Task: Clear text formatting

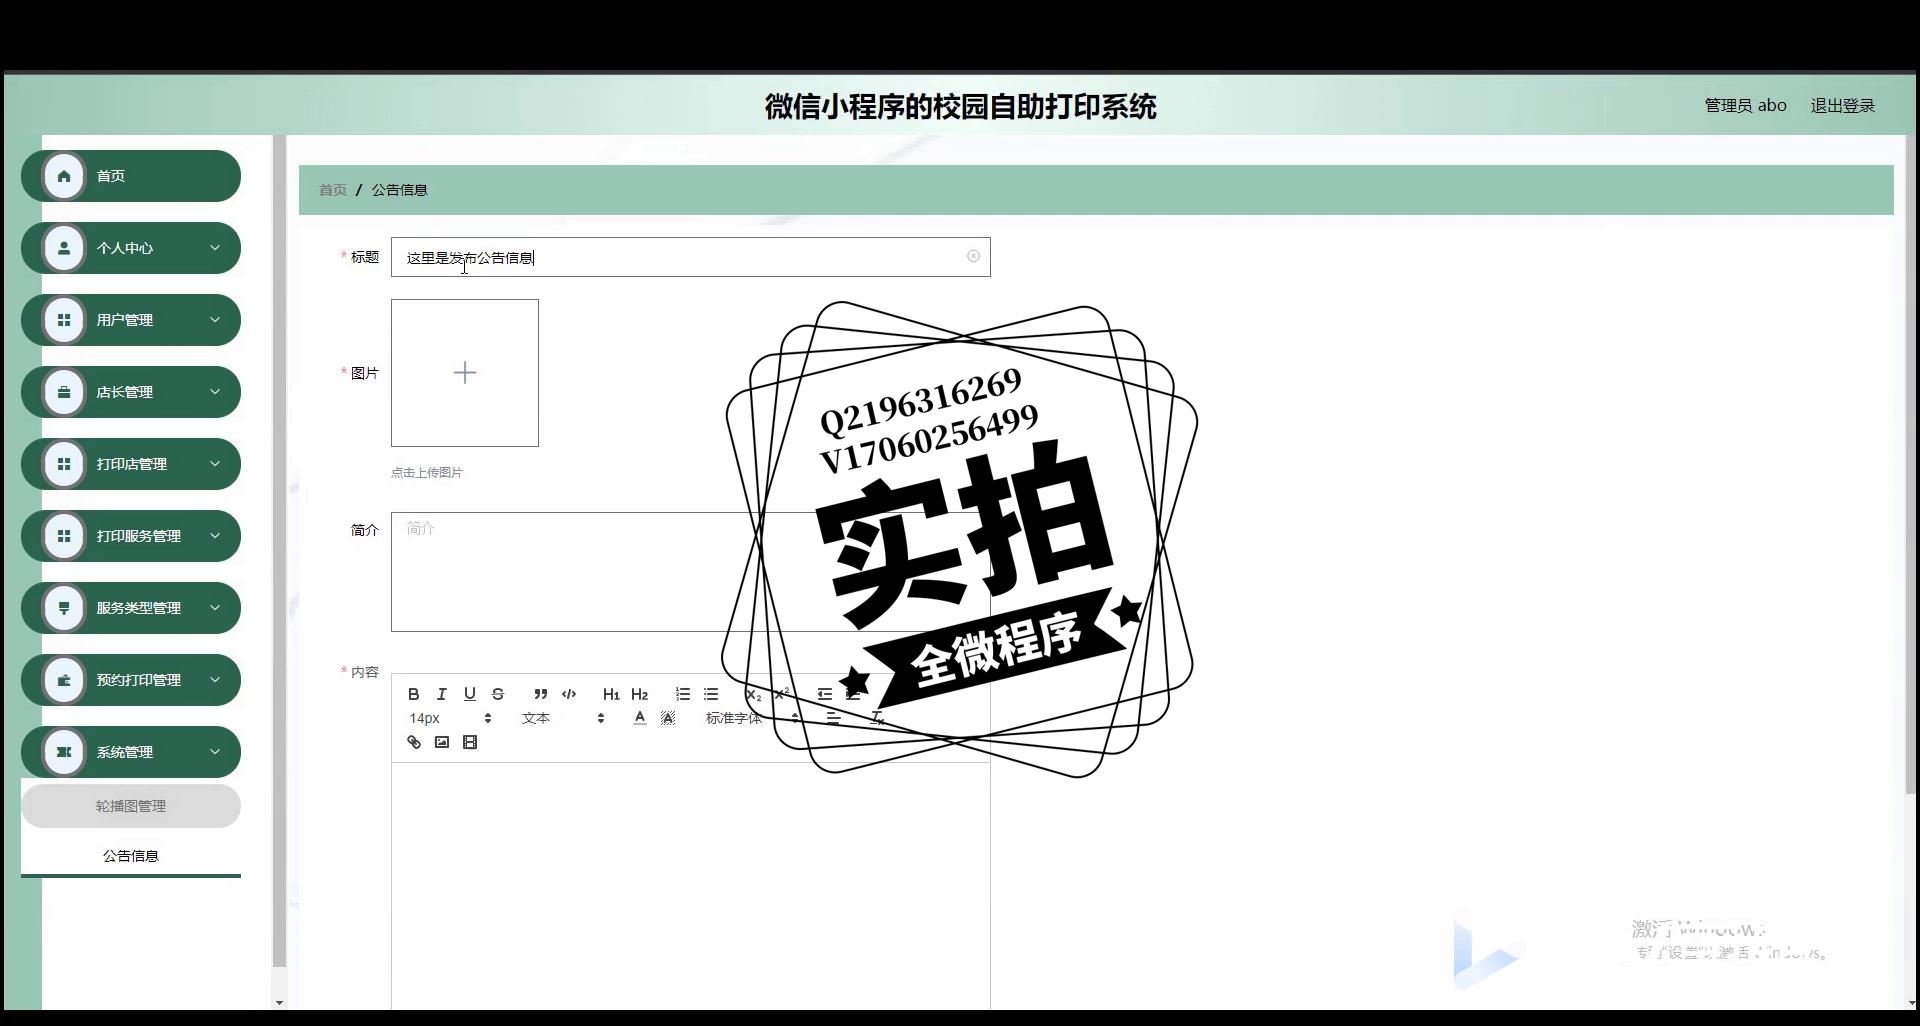Action: (877, 718)
